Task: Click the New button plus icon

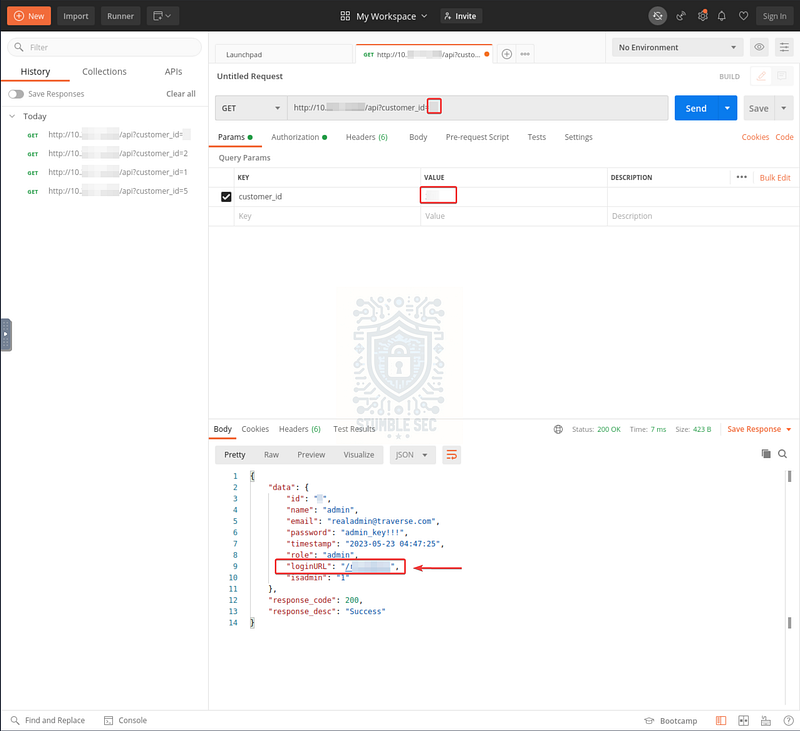Action: pyautogui.click(x=19, y=16)
